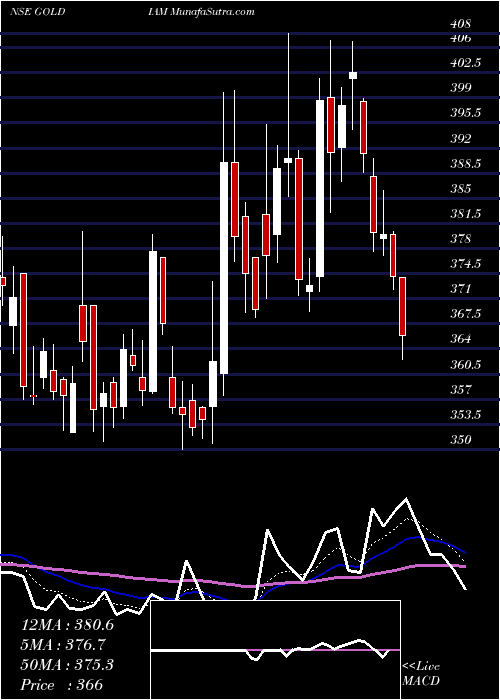Click the 402.5 price axis label
This screenshot has width=500, height=700.
(x=466, y=63)
